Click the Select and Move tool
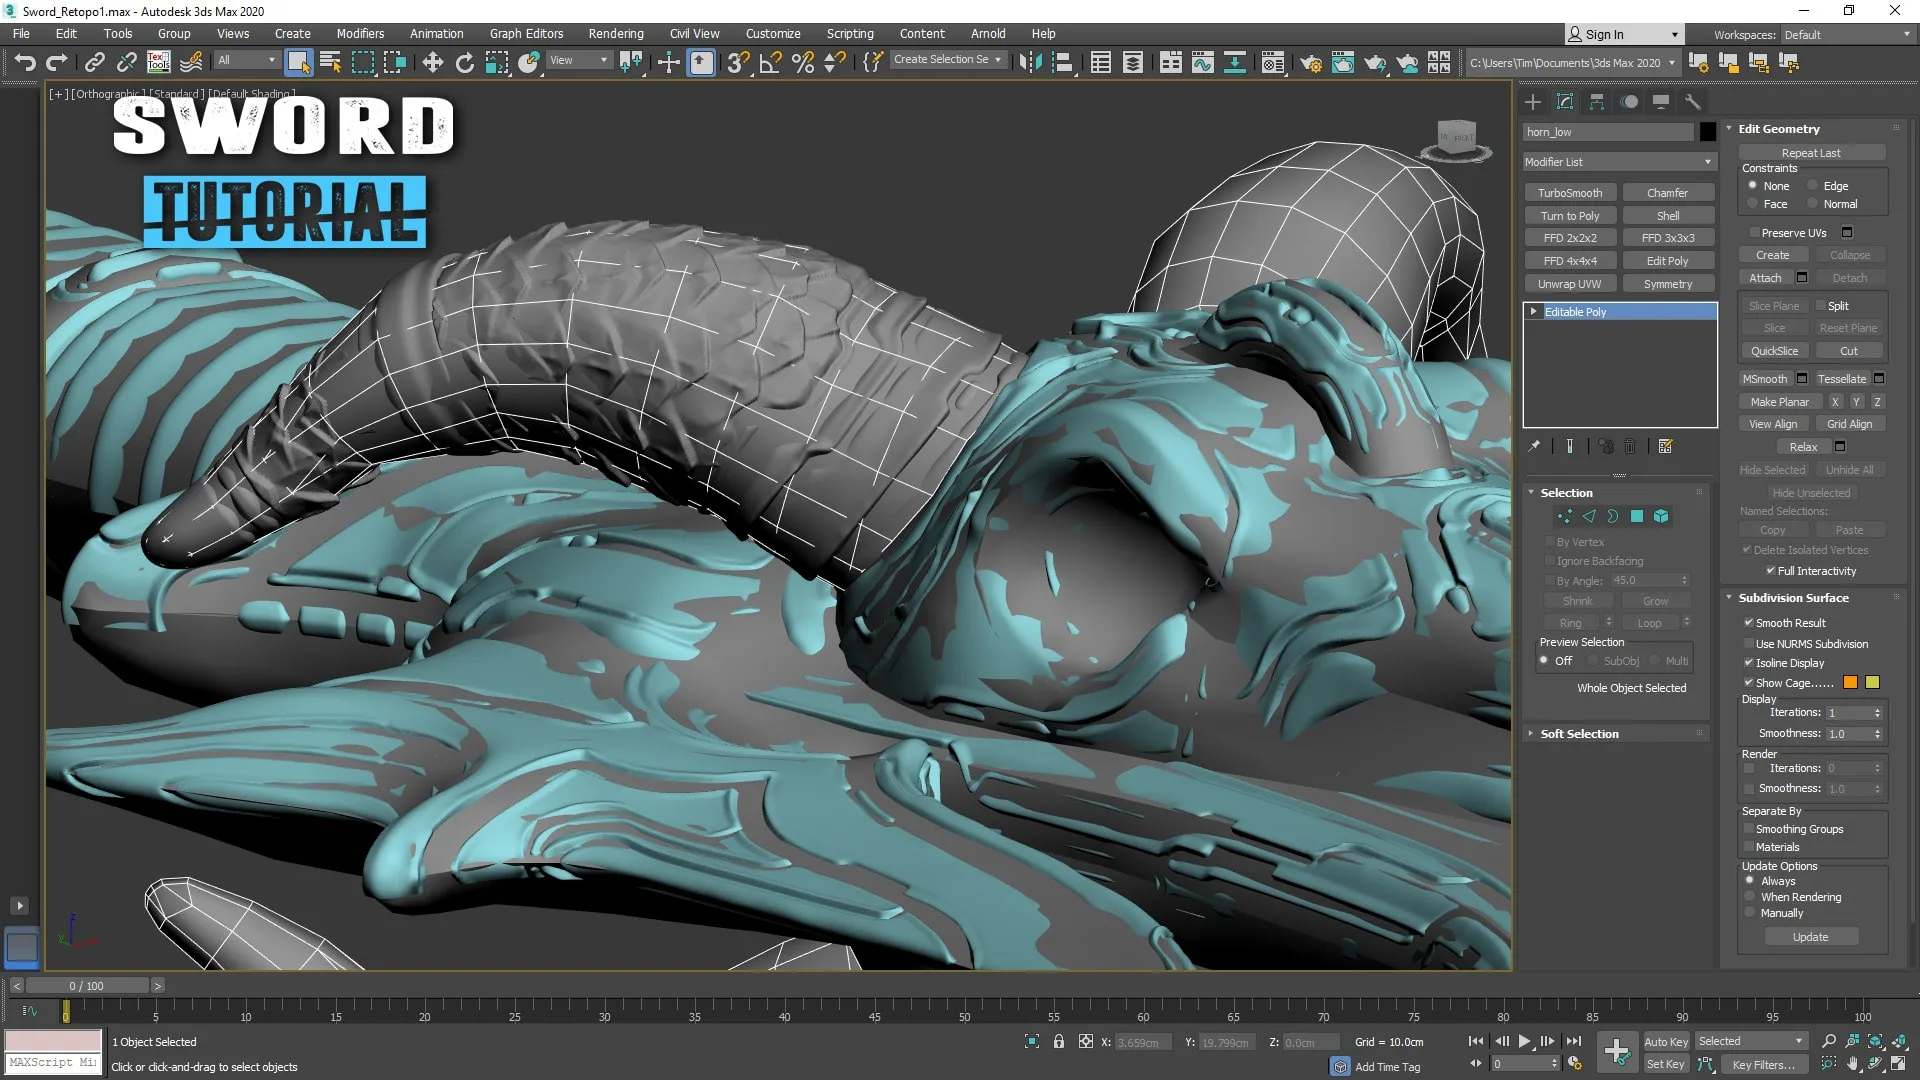This screenshot has height=1080, width=1920. [x=432, y=63]
